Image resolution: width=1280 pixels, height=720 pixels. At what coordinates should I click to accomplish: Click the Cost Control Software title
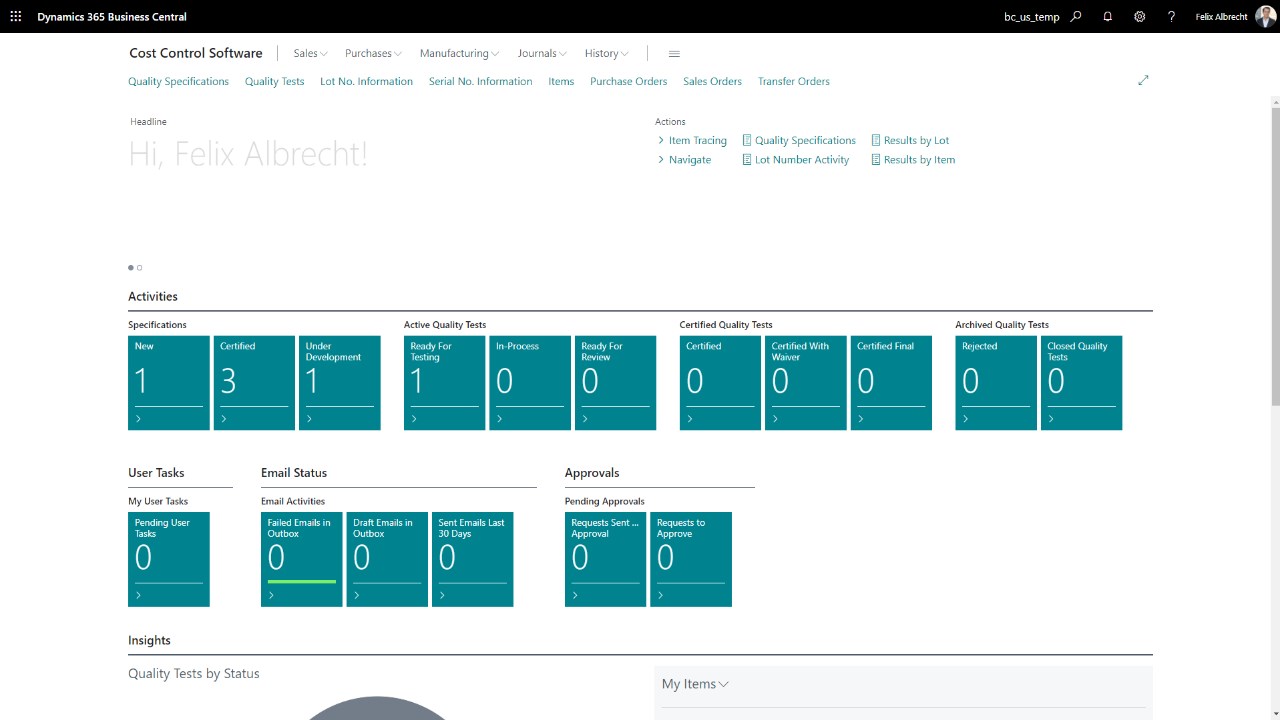196,53
